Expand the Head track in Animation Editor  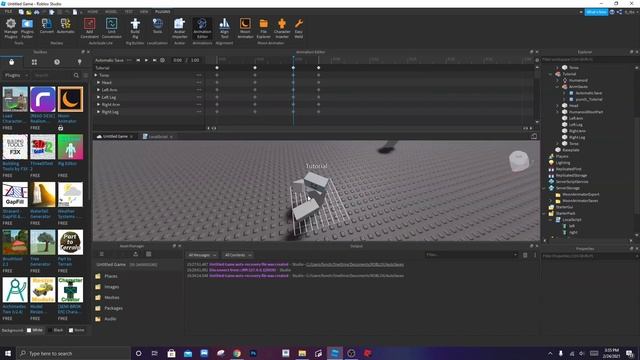coord(99,82)
